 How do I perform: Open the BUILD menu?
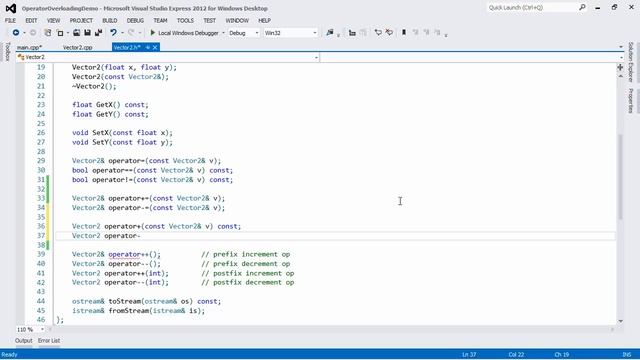coord(109,20)
